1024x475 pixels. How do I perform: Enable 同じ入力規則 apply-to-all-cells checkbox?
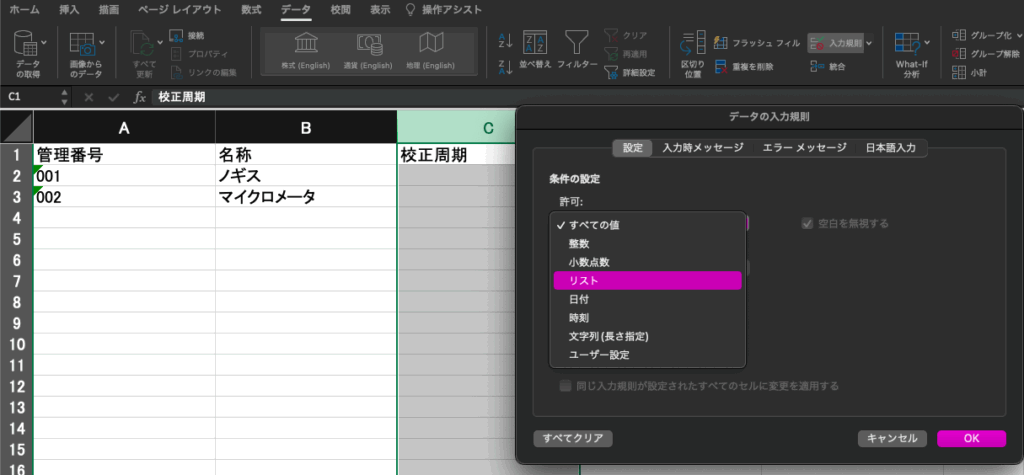pos(567,385)
